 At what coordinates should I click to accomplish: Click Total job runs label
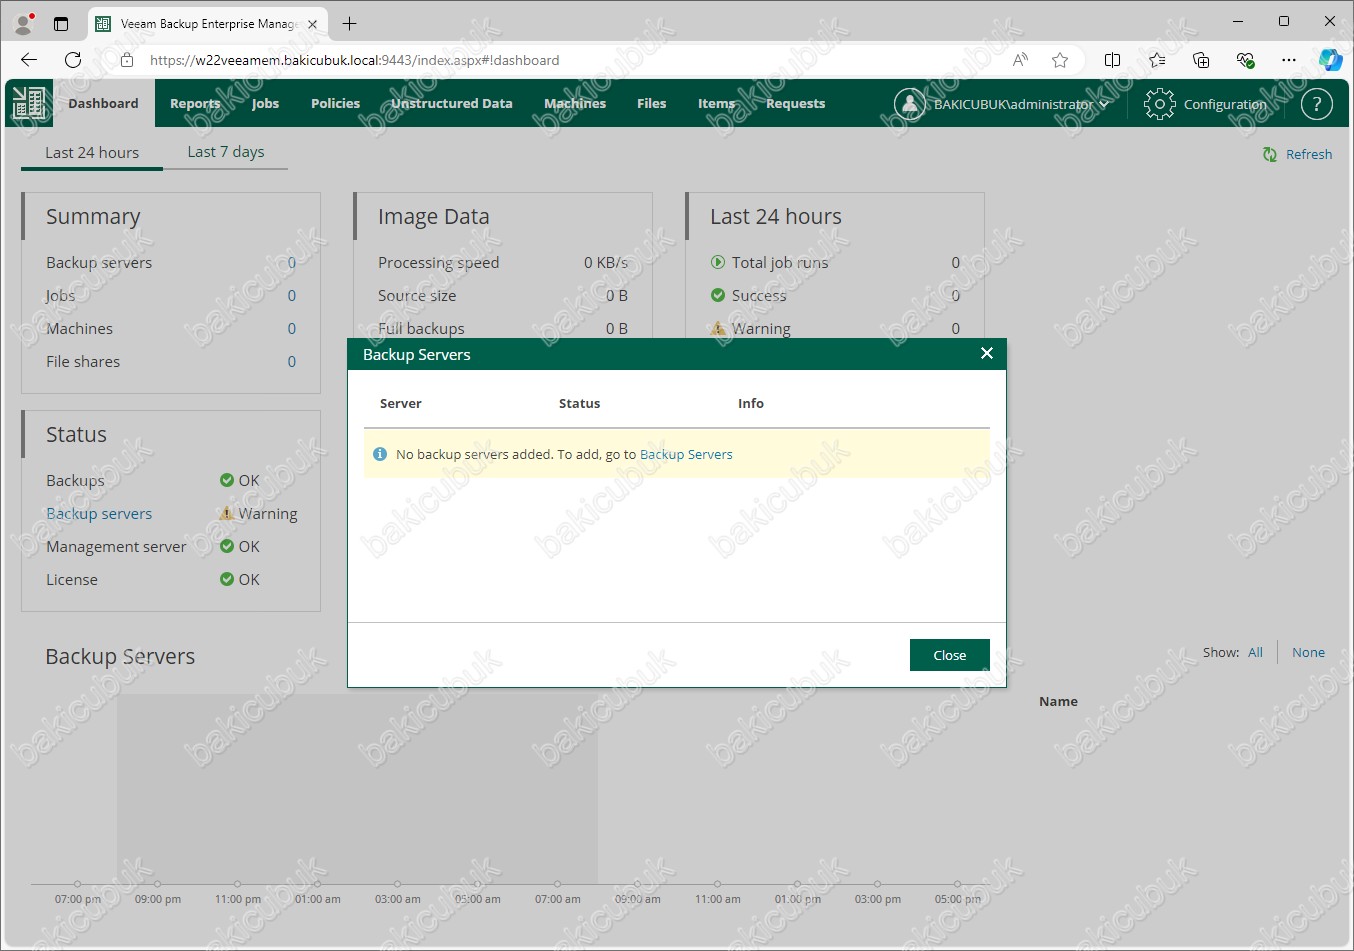tap(780, 262)
